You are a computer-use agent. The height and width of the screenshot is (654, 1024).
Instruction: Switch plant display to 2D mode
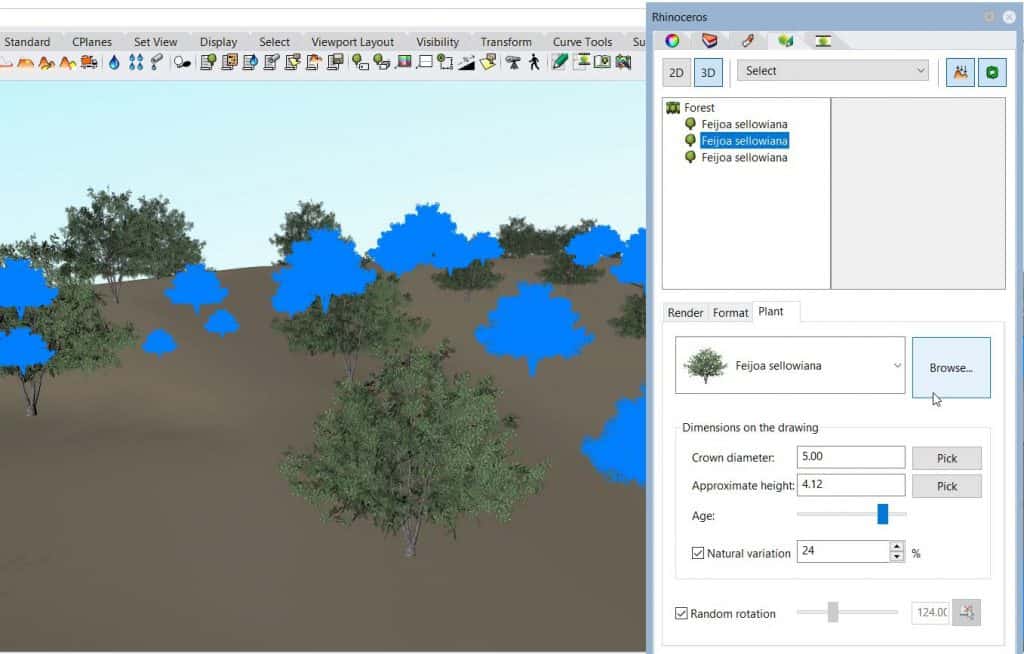coord(676,73)
